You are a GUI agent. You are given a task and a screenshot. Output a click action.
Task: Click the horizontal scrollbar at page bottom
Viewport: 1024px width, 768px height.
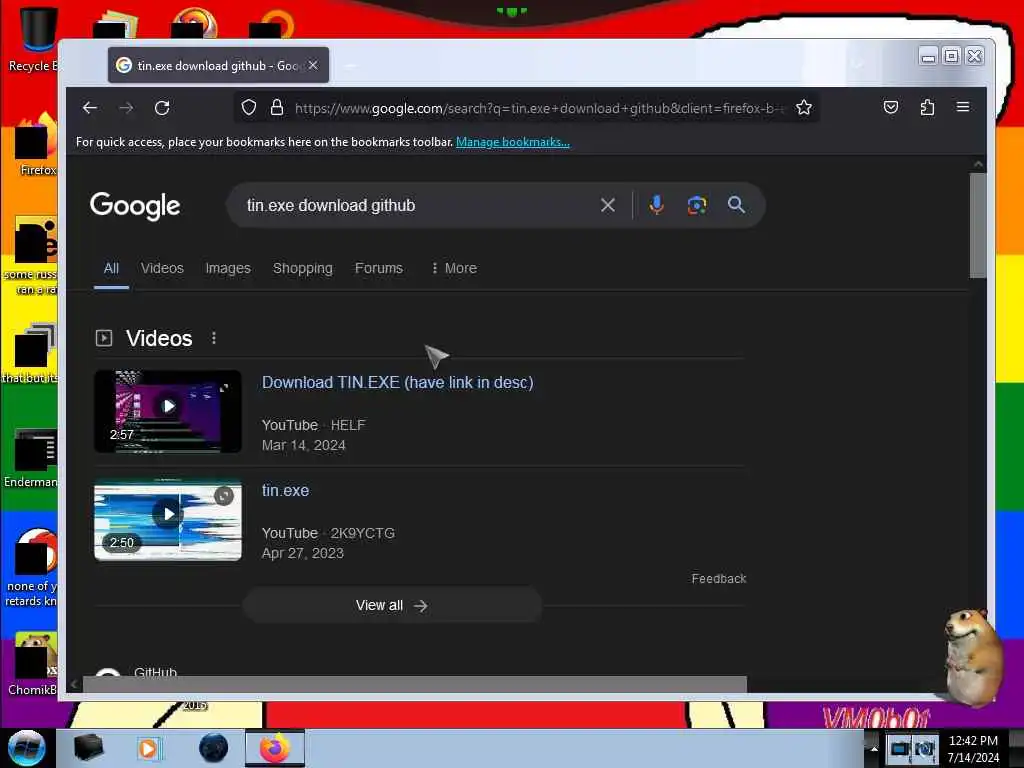pos(415,684)
